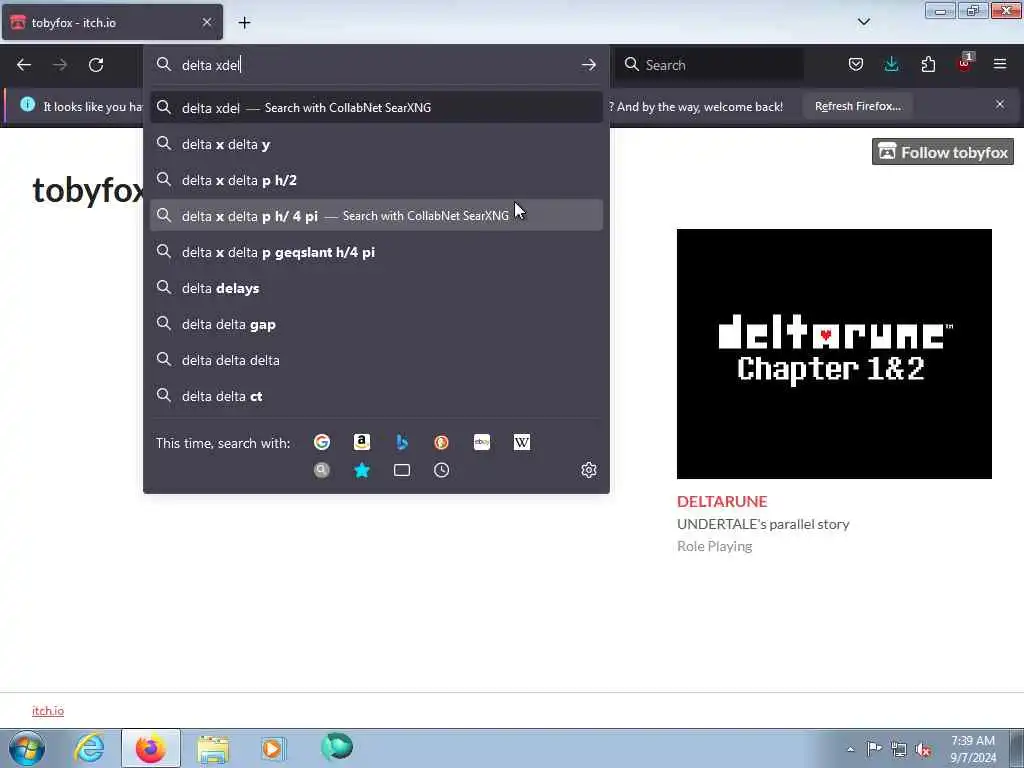Go using the address bar arrow
Viewport: 1024px width, 768px height.
click(x=588, y=65)
